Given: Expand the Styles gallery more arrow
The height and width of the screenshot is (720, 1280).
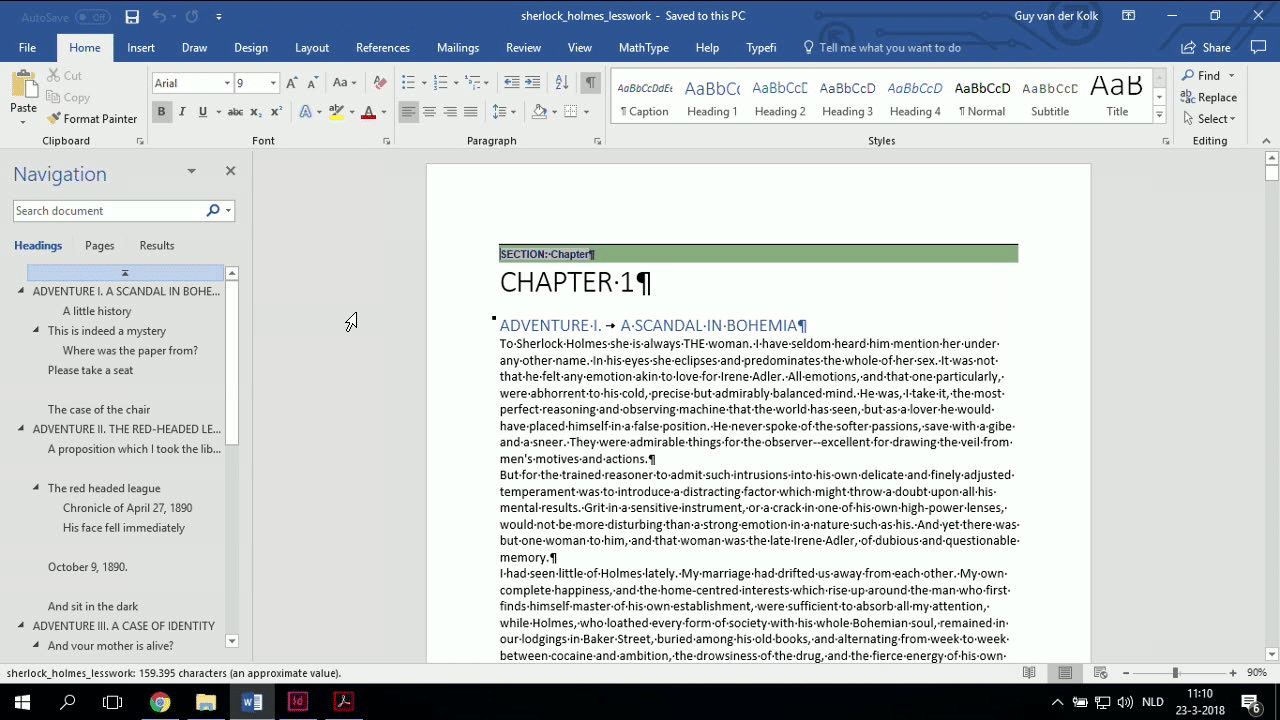Looking at the screenshot, I should tap(1159, 116).
